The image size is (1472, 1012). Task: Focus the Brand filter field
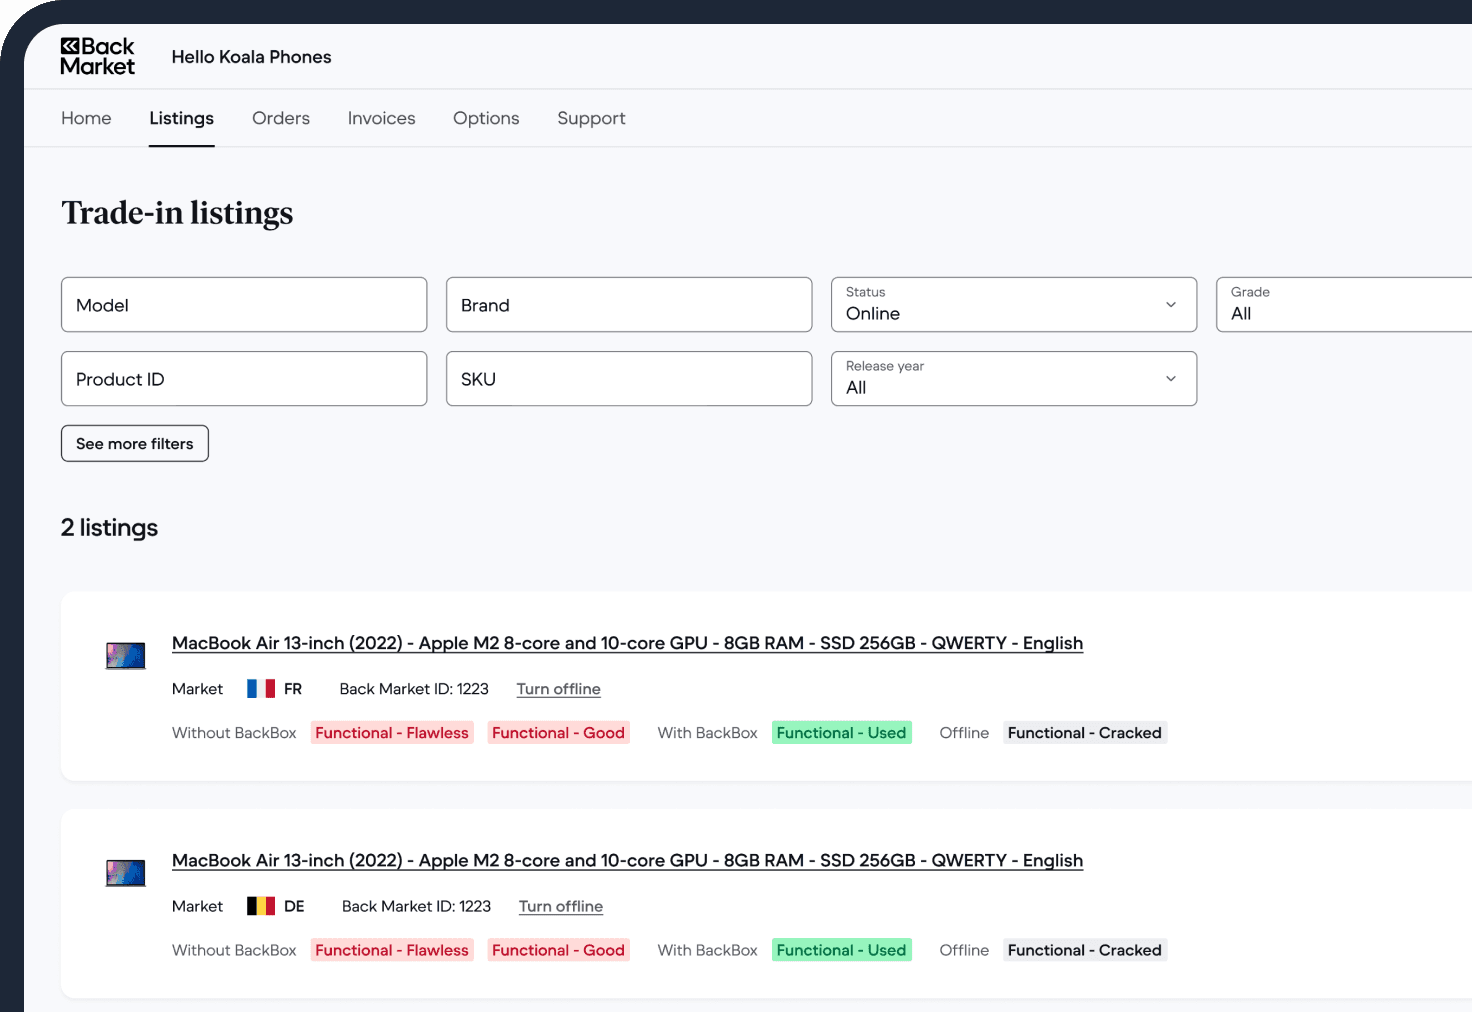click(x=629, y=305)
